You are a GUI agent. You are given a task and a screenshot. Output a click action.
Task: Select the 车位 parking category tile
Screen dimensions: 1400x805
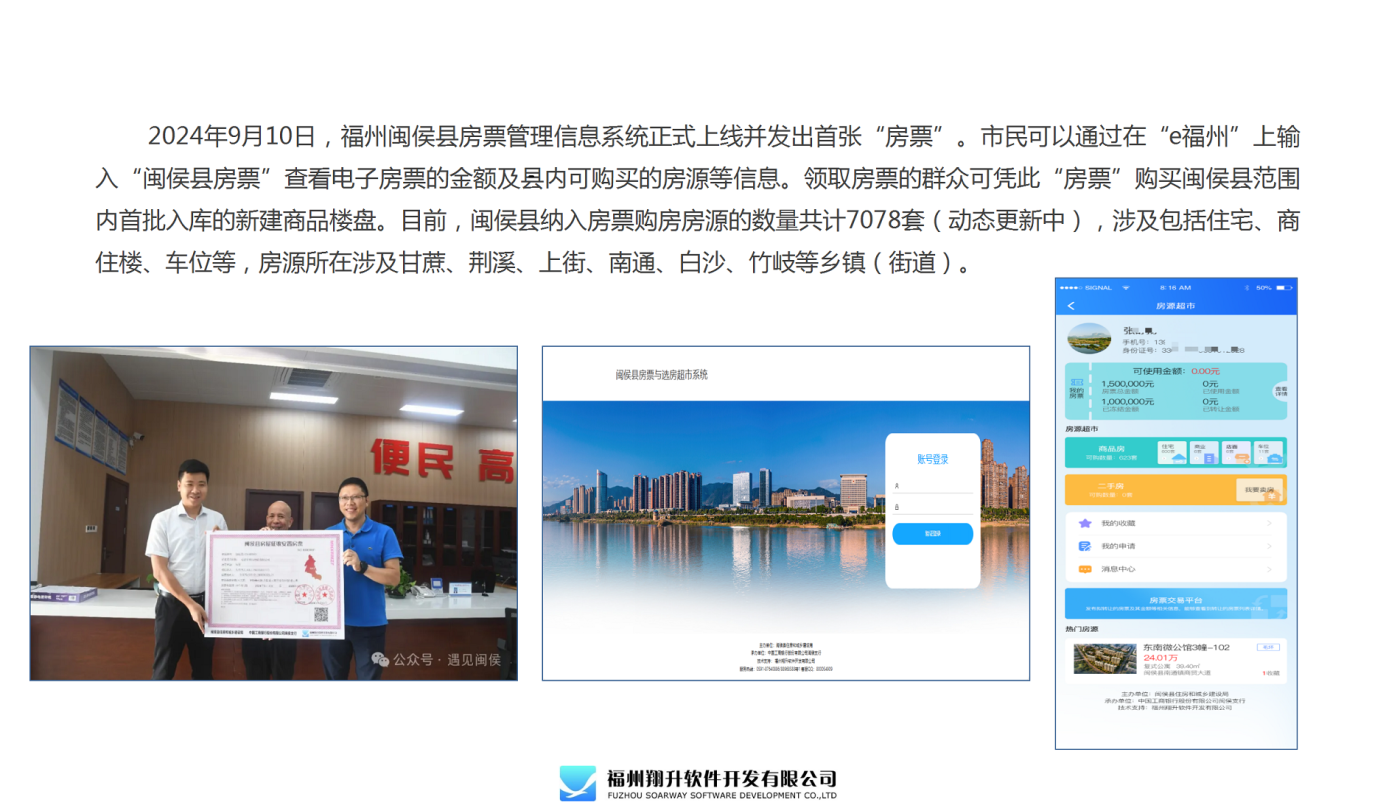(1267, 453)
